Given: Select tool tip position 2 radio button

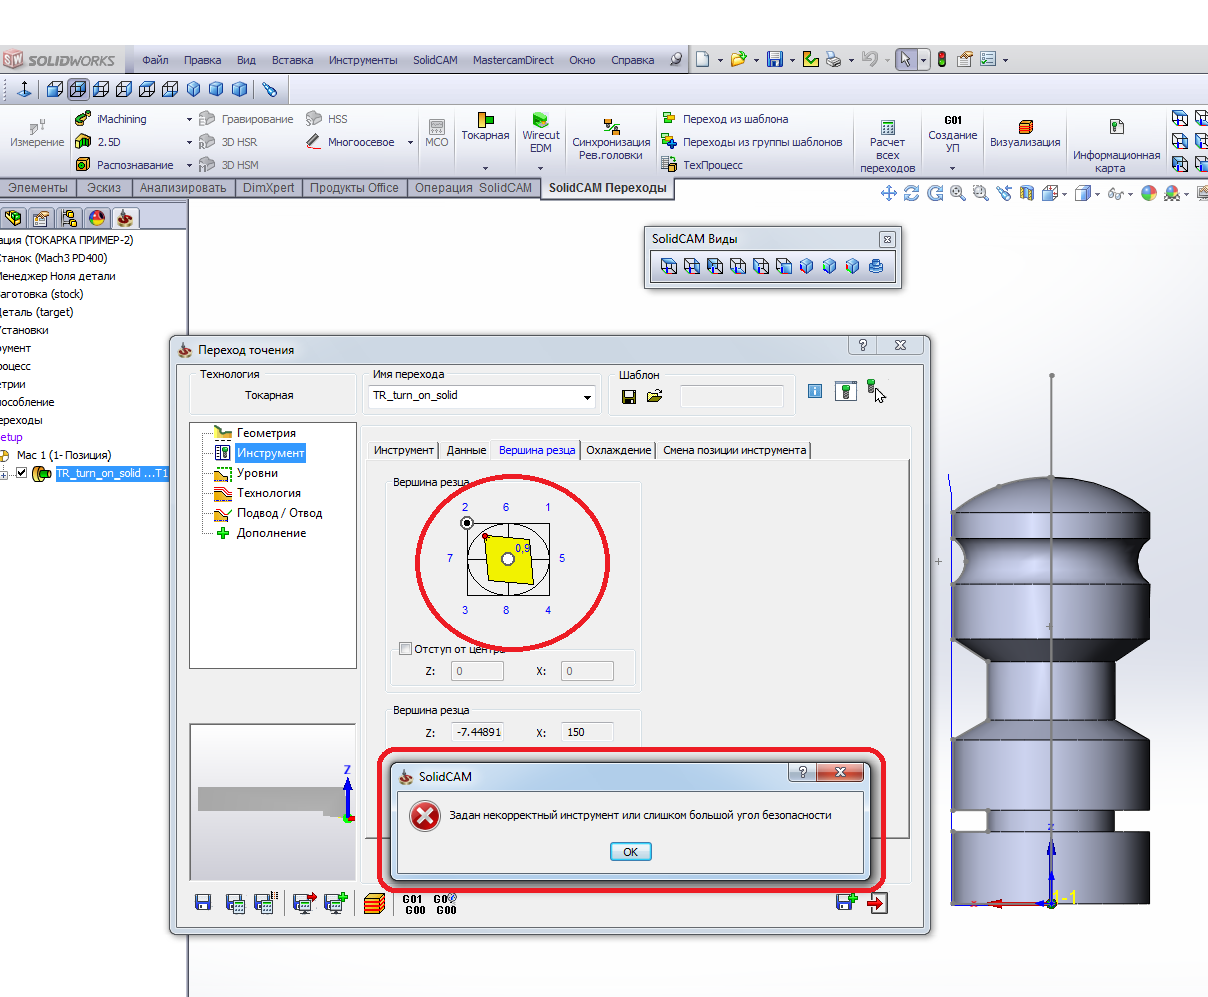Looking at the screenshot, I should (x=467, y=523).
